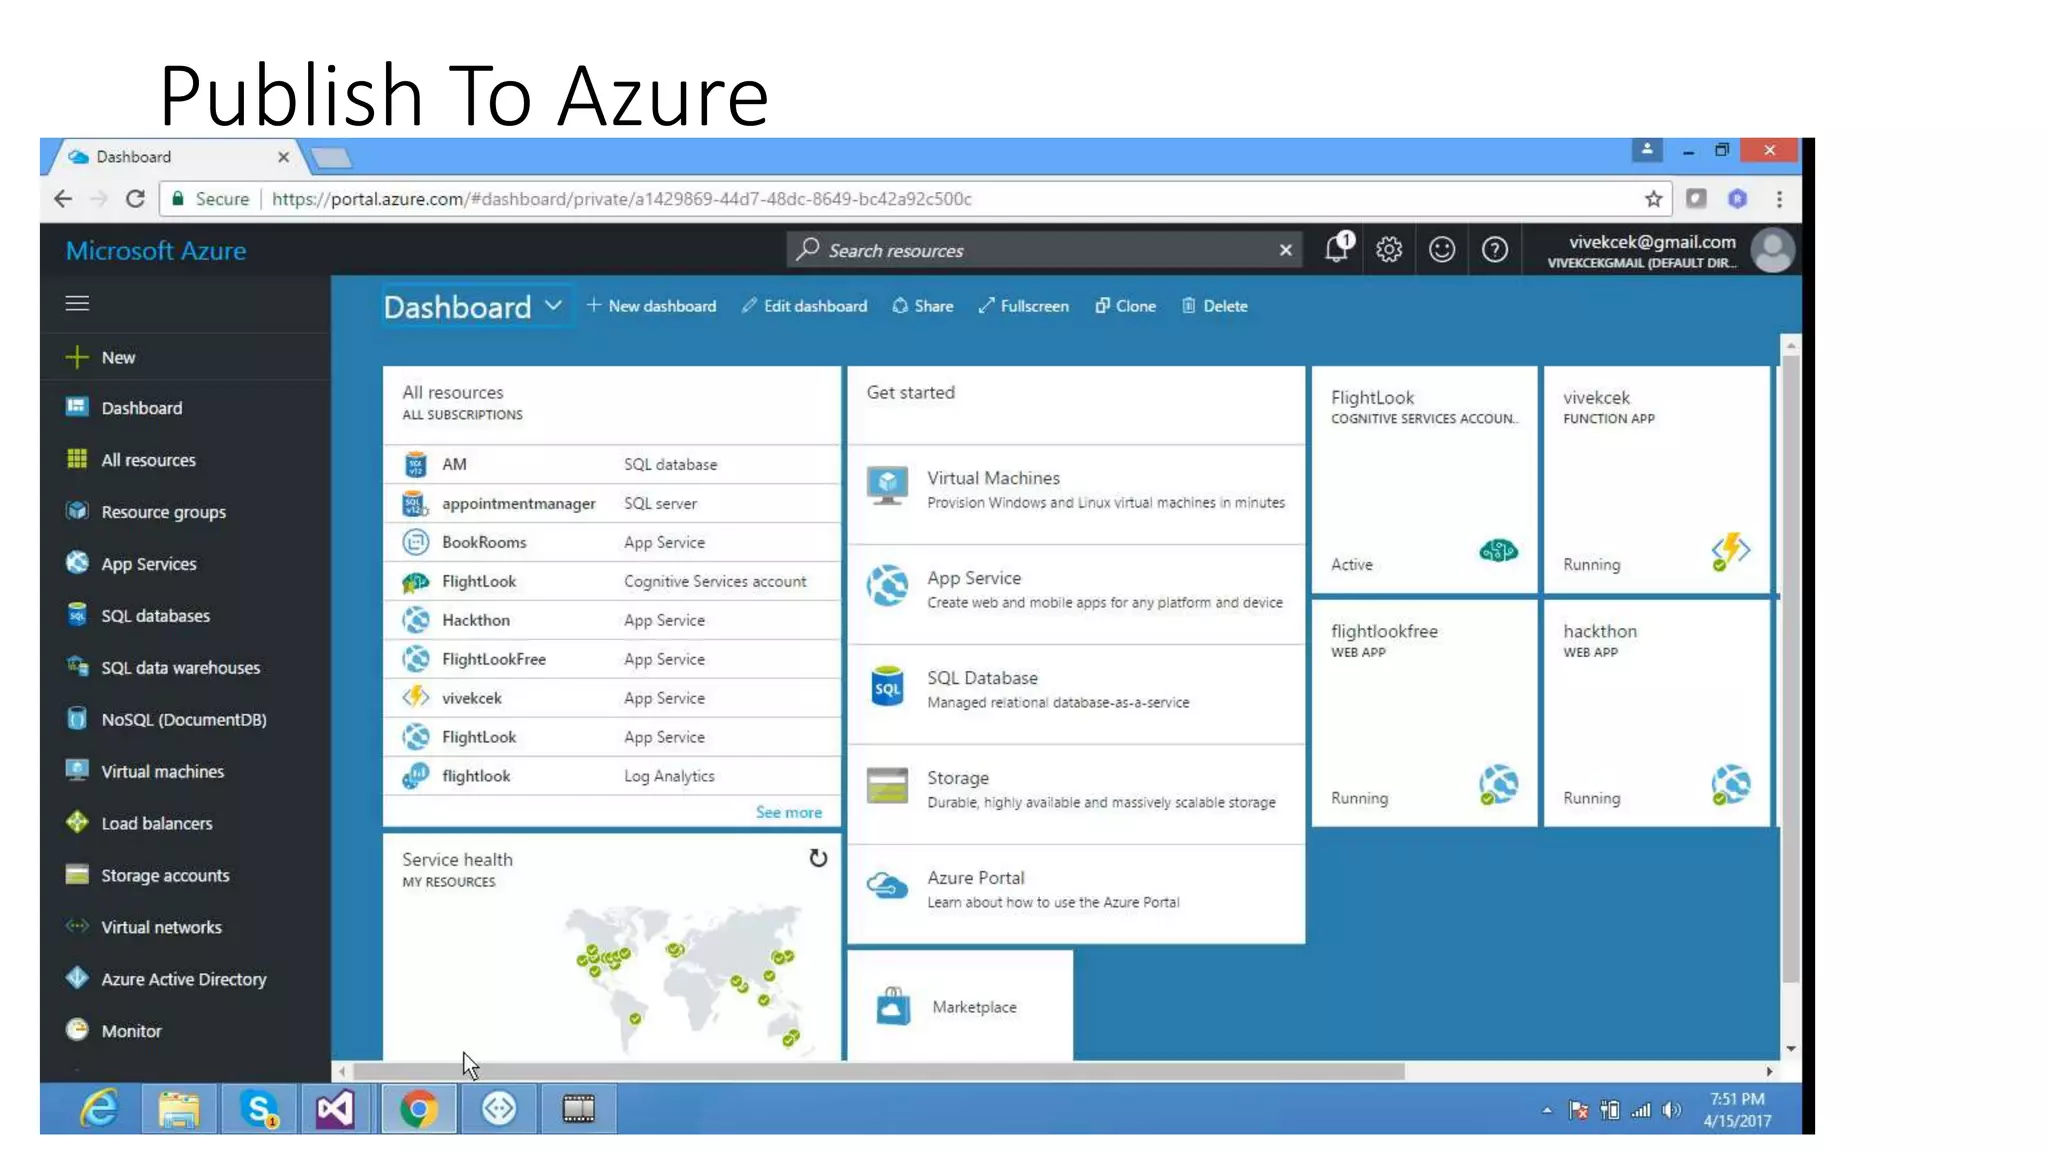Screen dimensions: 2048x1152
Task: Collapse the hamburger sidebar menu
Action: (x=77, y=303)
